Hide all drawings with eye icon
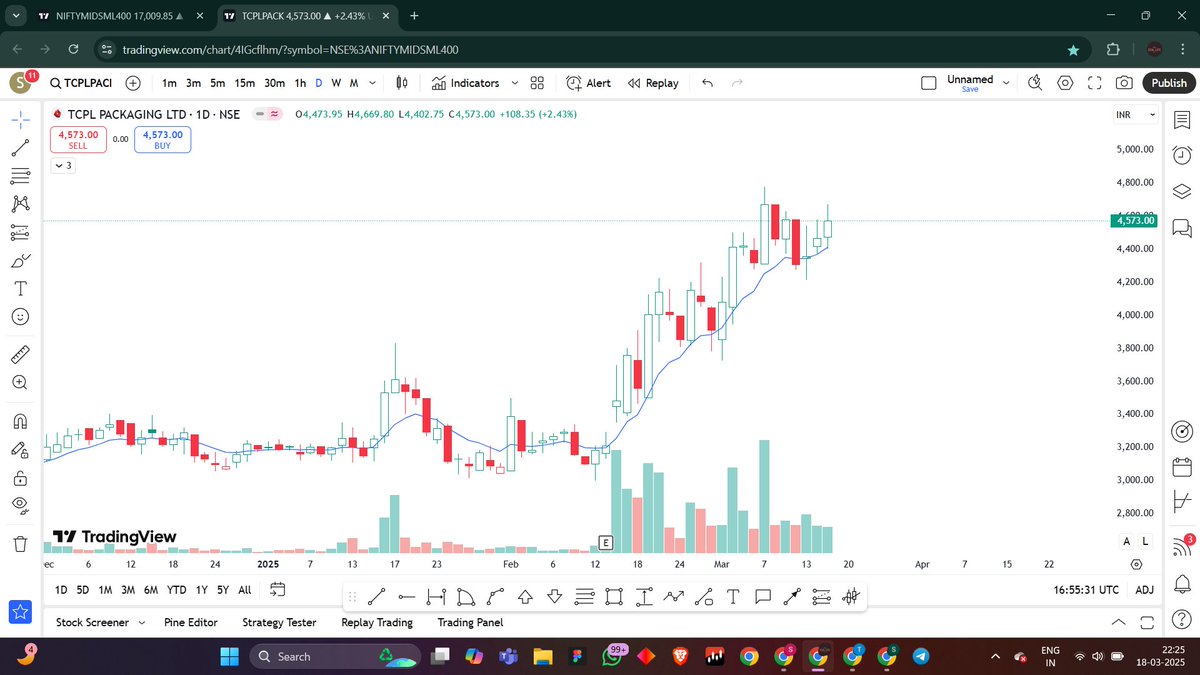This screenshot has width=1200, height=675. (20, 505)
